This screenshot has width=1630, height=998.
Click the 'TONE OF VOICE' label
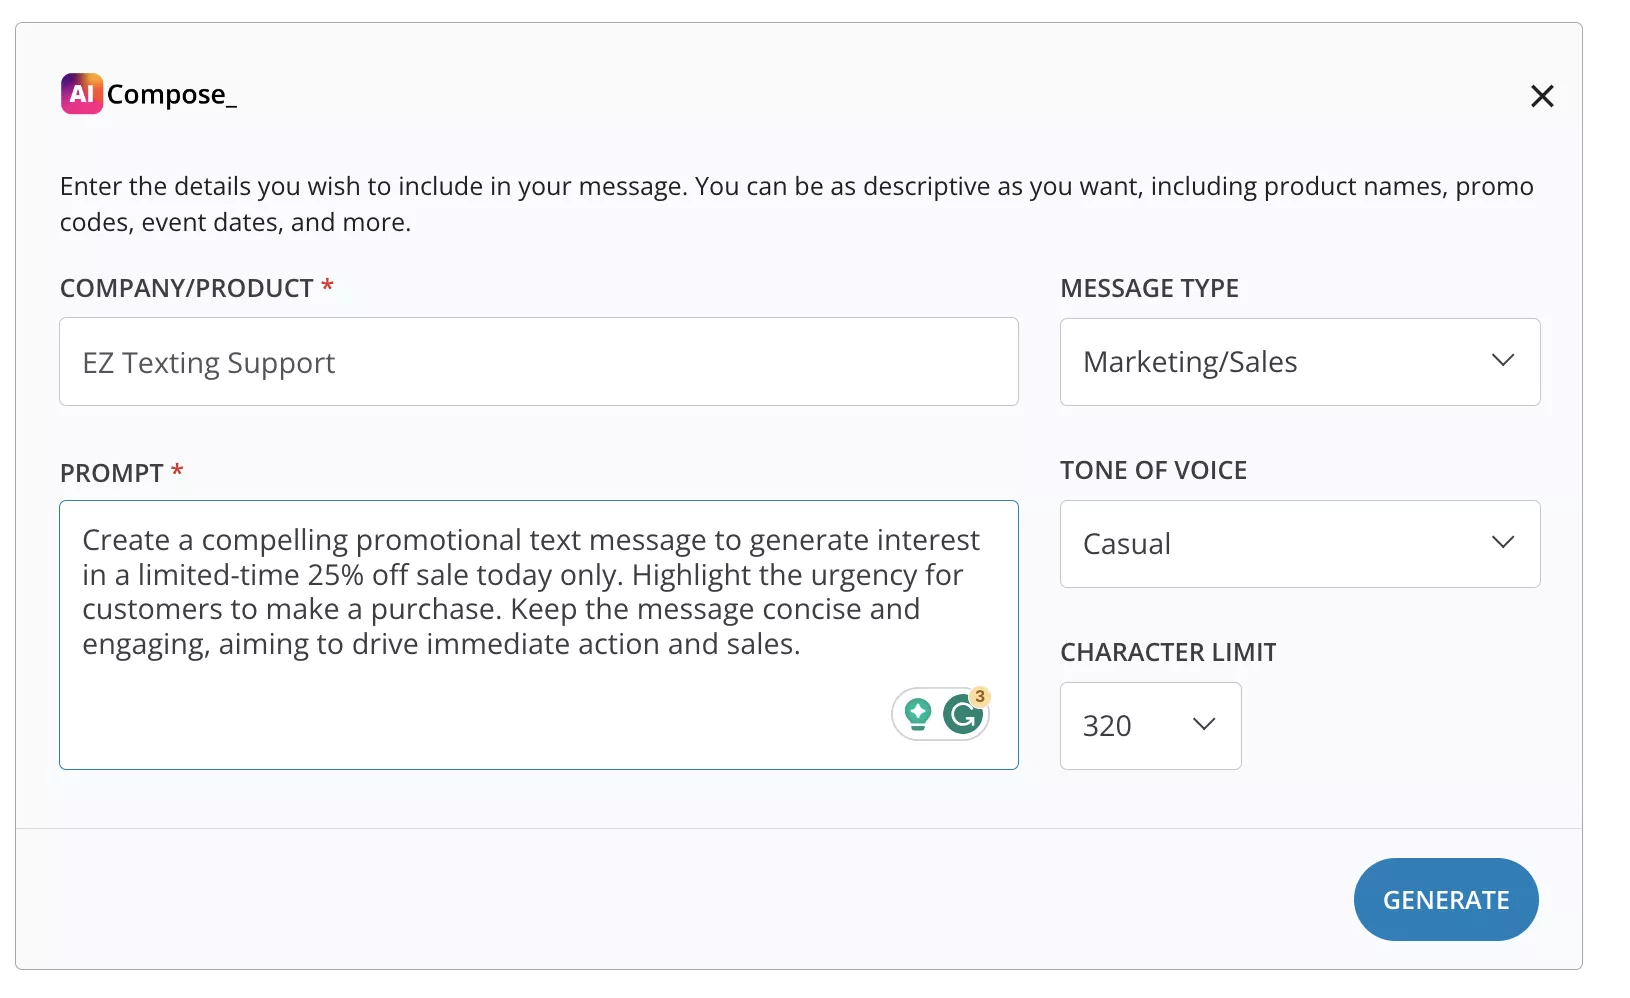tap(1153, 471)
